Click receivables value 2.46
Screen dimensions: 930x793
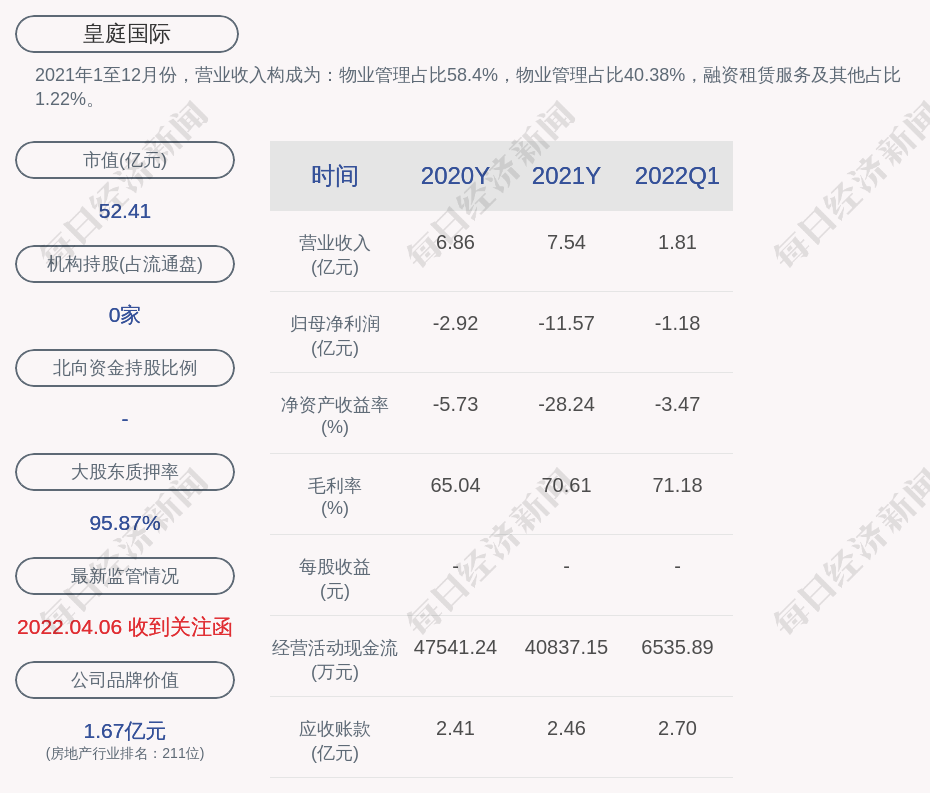(x=566, y=728)
